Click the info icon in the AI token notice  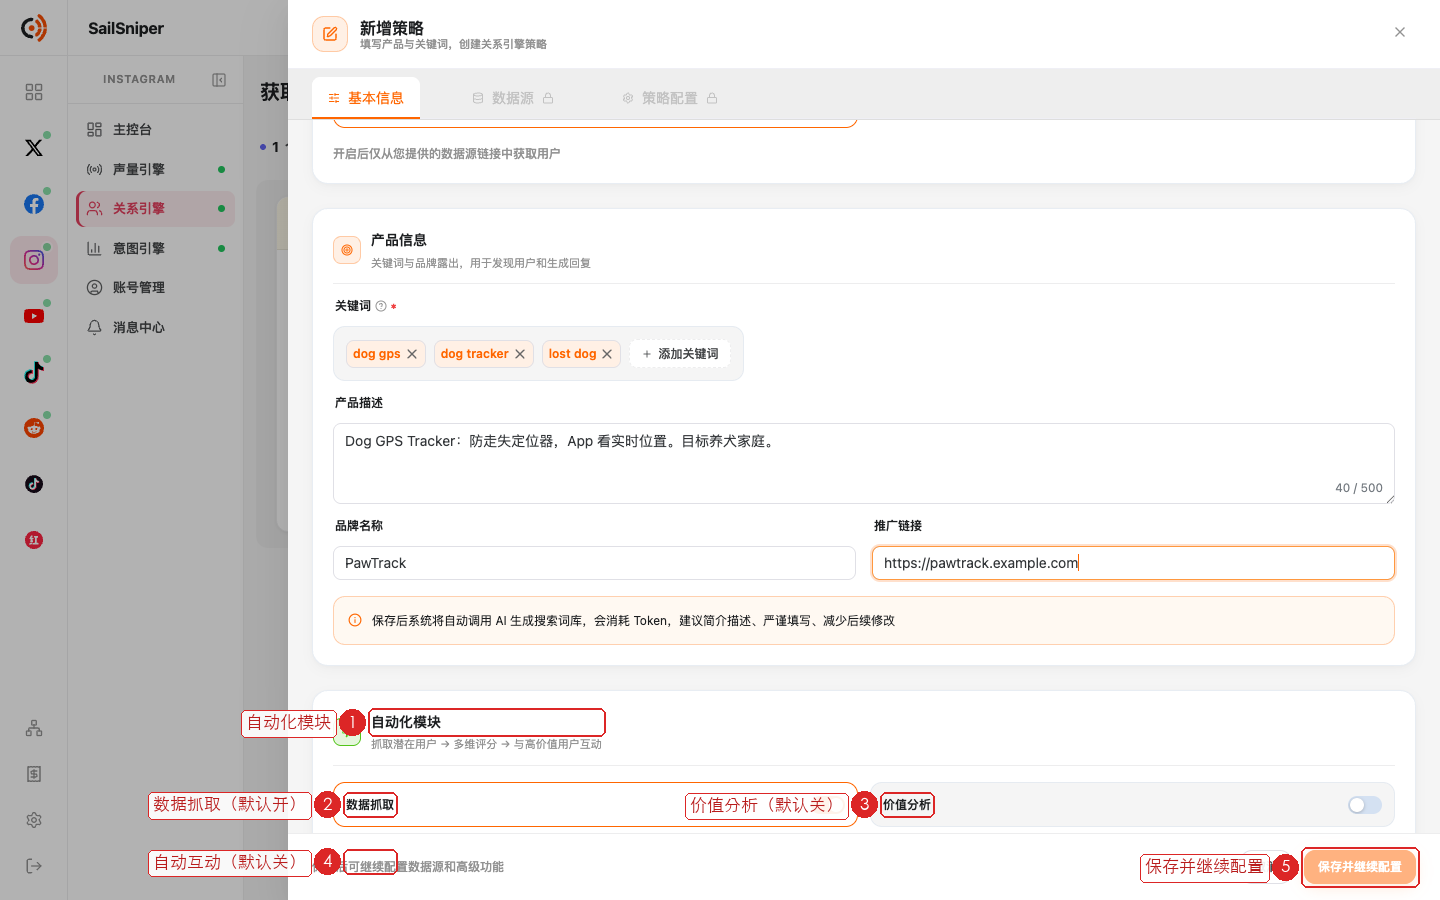pos(355,620)
